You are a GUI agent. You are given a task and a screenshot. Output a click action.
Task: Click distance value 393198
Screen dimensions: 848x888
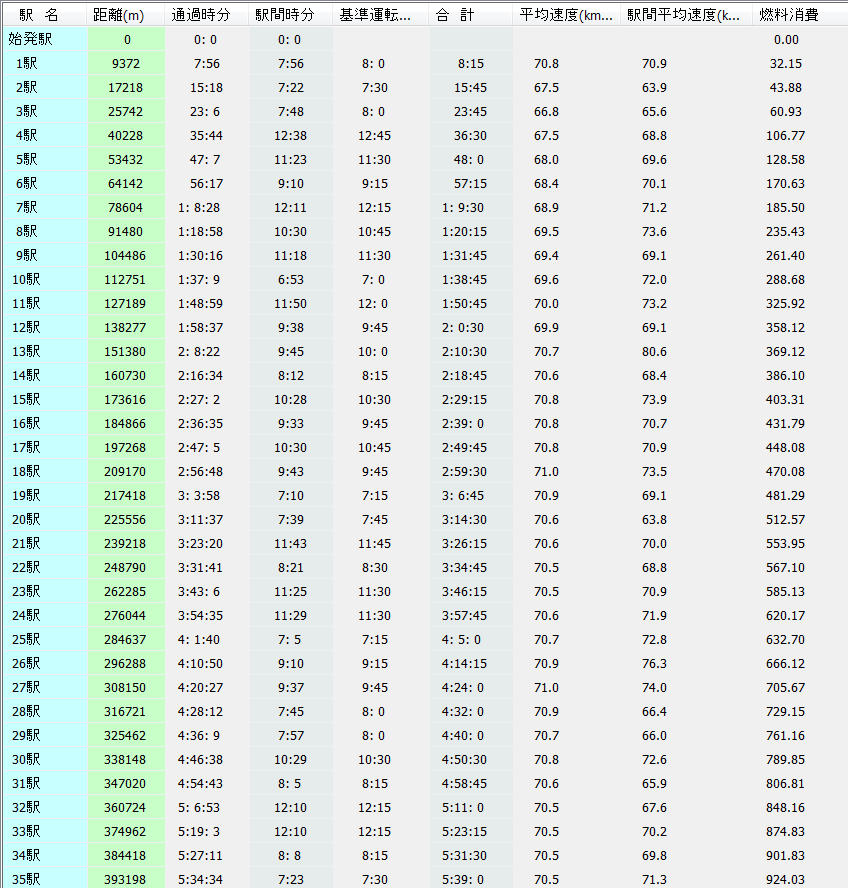coord(125,880)
